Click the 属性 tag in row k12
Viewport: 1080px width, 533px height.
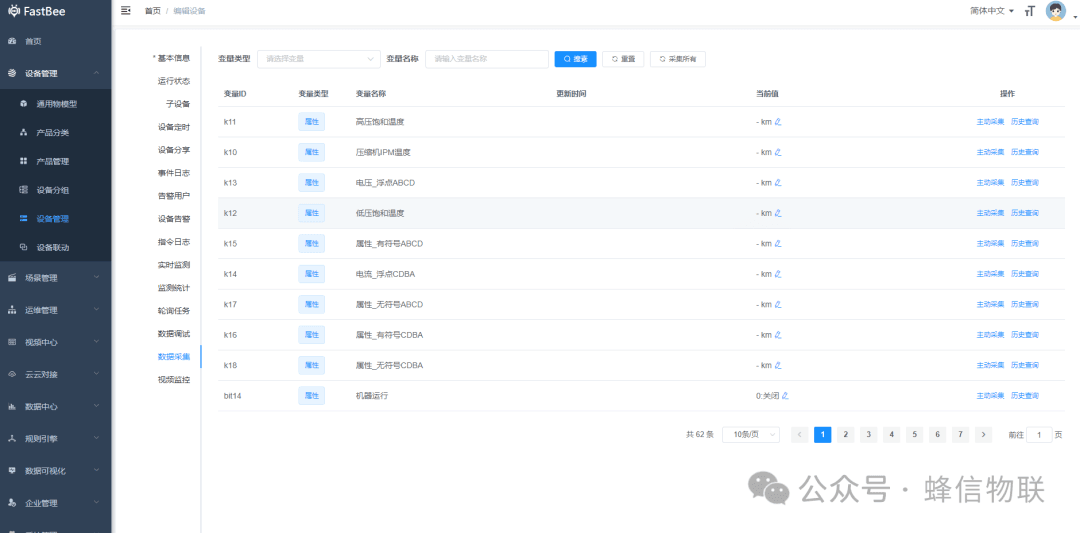point(311,213)
